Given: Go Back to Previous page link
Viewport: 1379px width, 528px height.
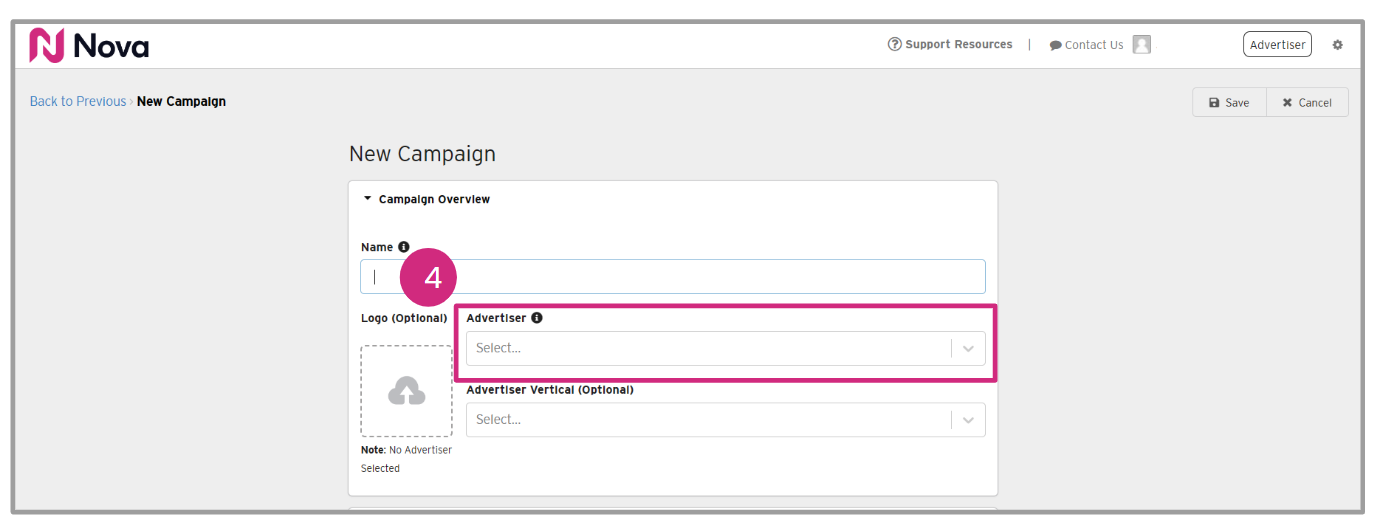Looking at the screenshot, I should 78,101.
